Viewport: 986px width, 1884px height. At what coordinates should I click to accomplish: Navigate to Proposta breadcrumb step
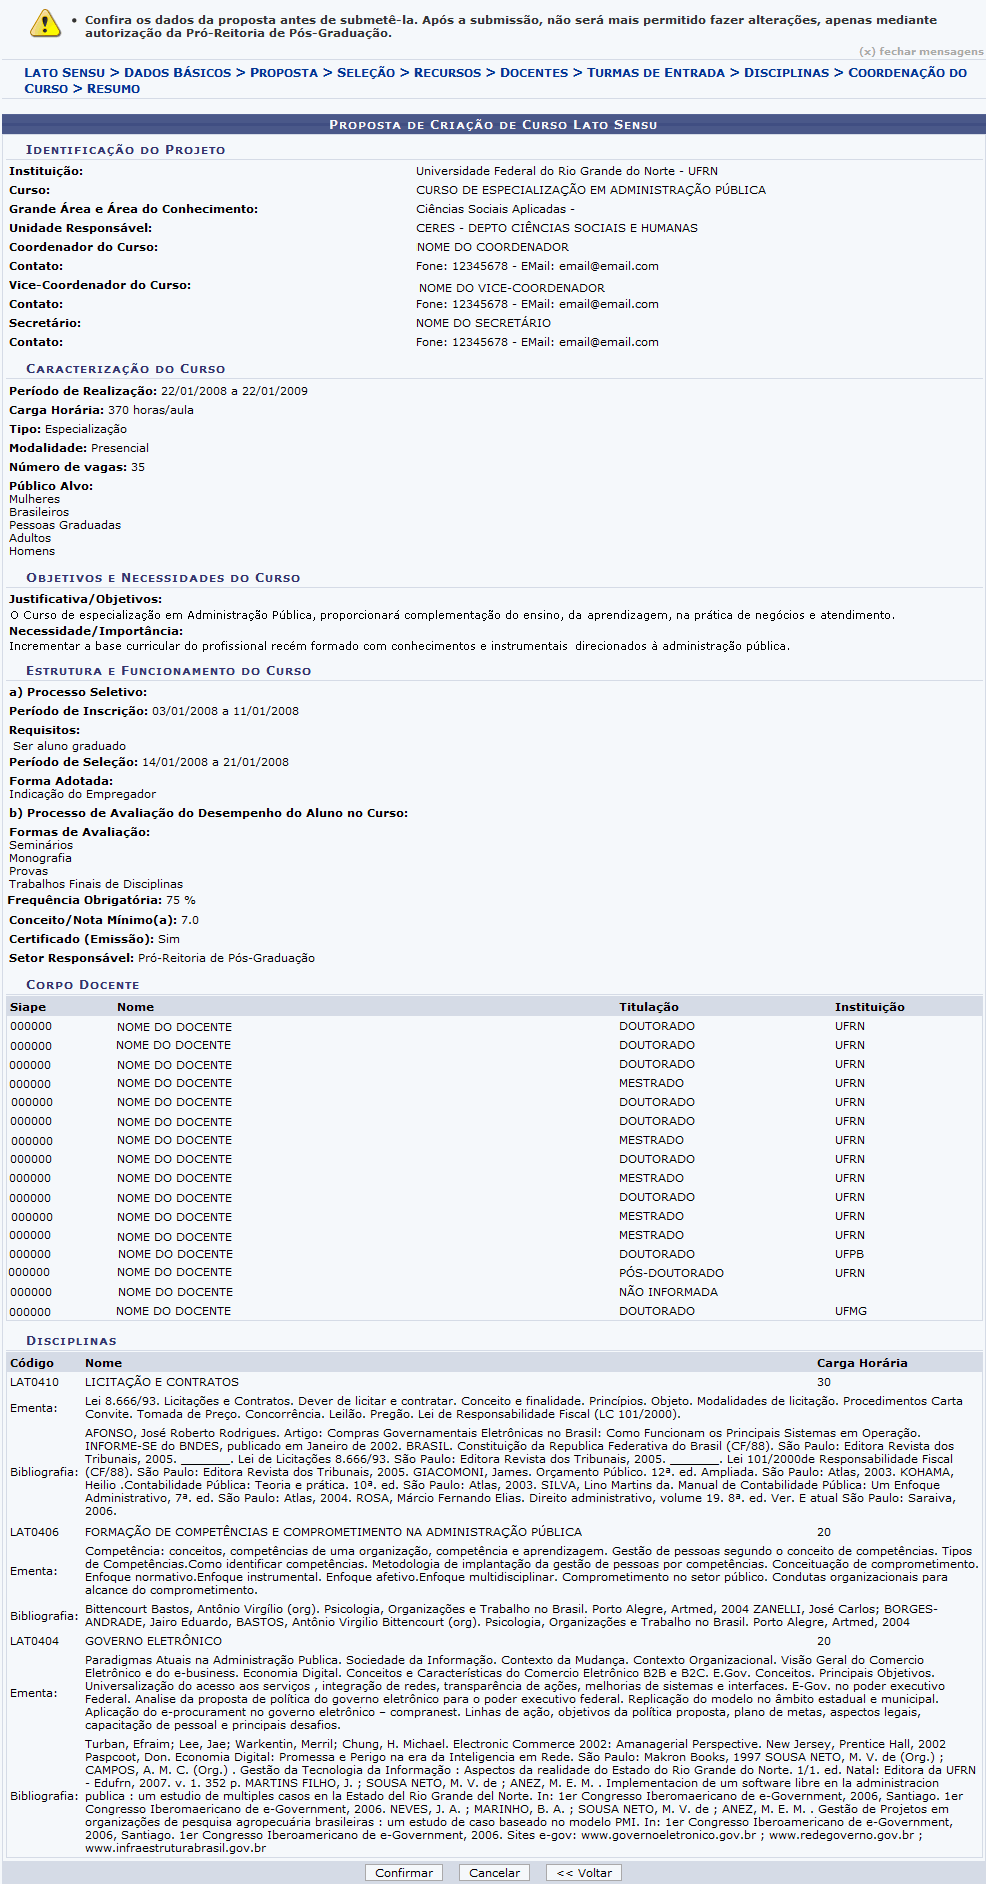coord(284,73)
